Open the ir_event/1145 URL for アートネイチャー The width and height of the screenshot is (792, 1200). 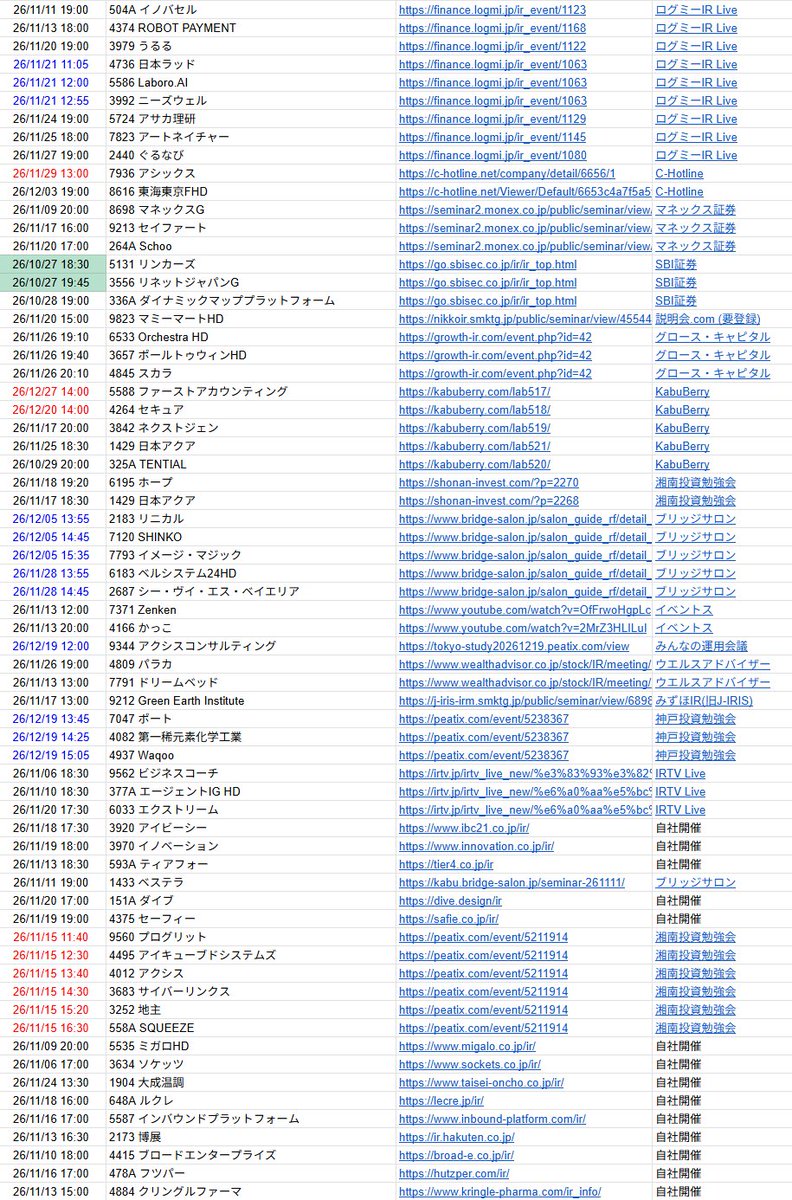[492, 137]
